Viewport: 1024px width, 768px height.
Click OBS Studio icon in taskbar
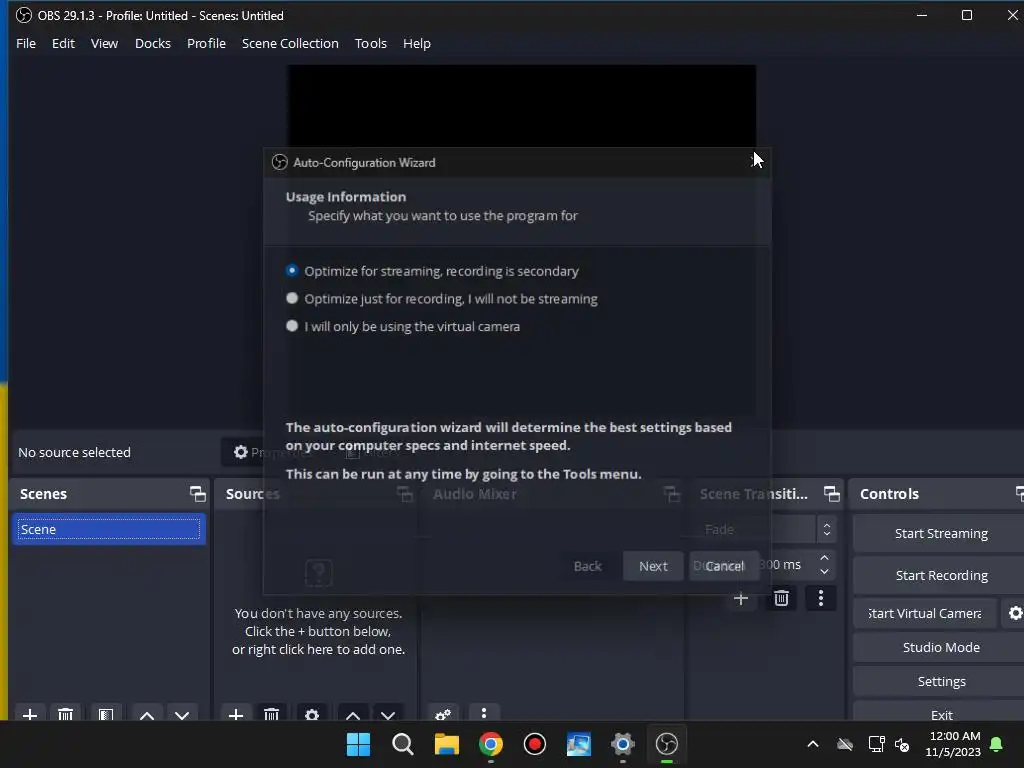click(x=667, y=744)
